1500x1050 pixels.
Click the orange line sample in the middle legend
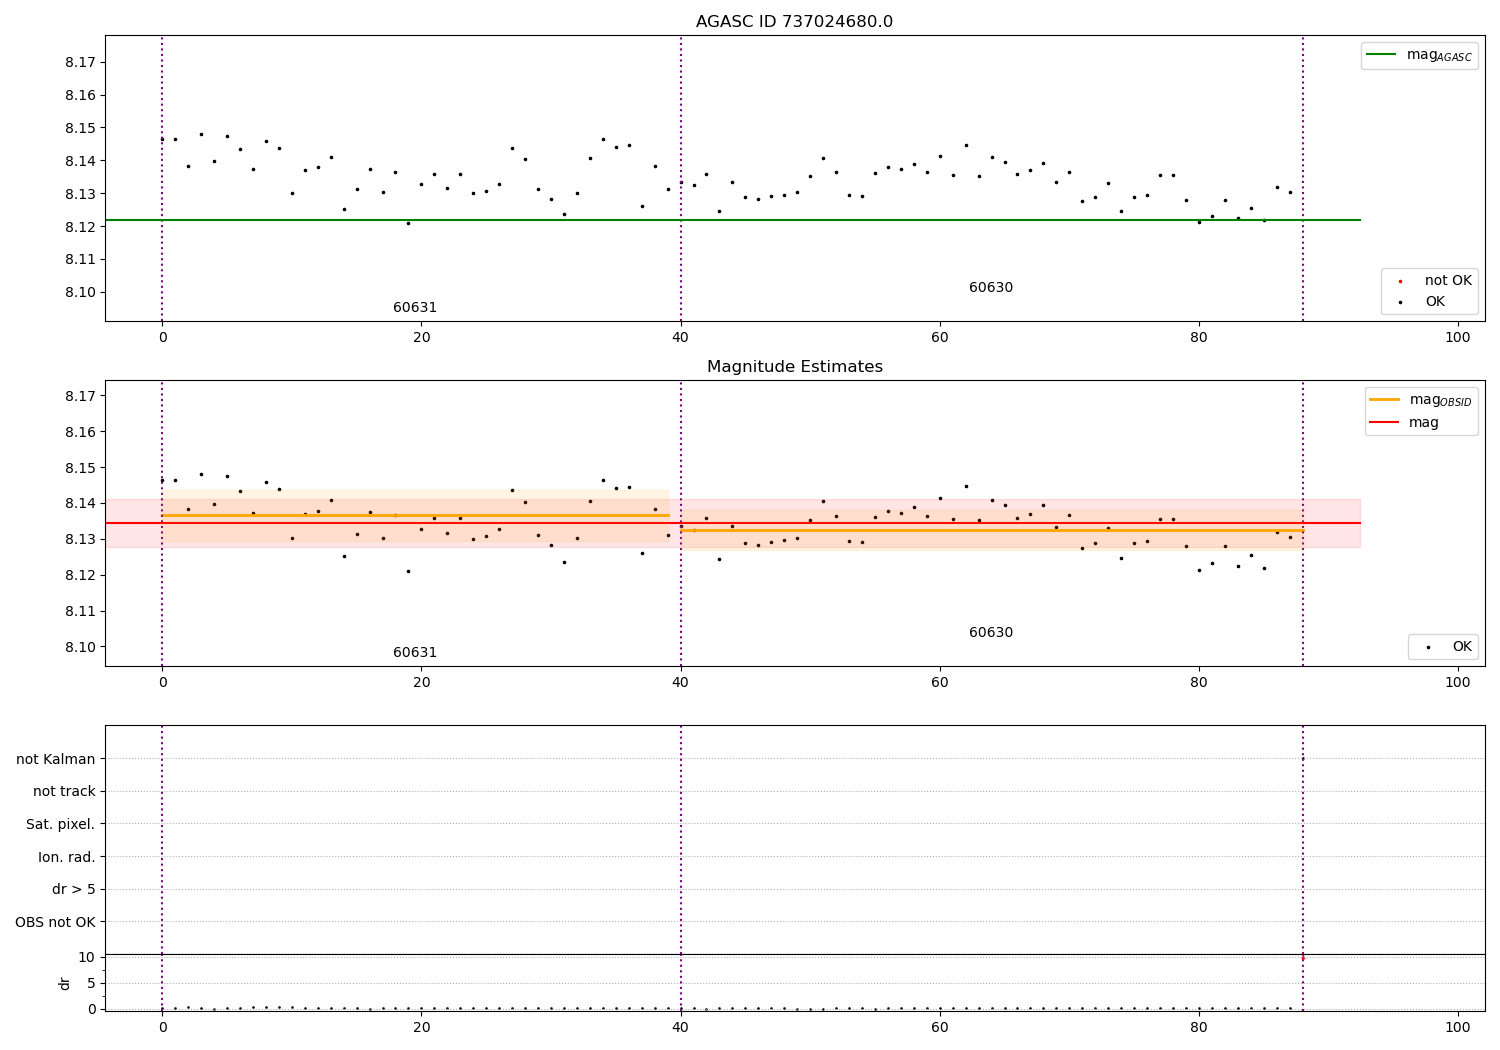[1385, 400]
